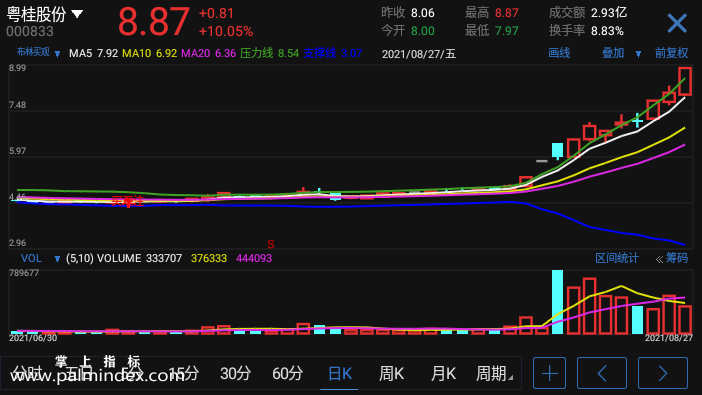
Task: Click the MA20 6.36 value
Action: (208, 54)
